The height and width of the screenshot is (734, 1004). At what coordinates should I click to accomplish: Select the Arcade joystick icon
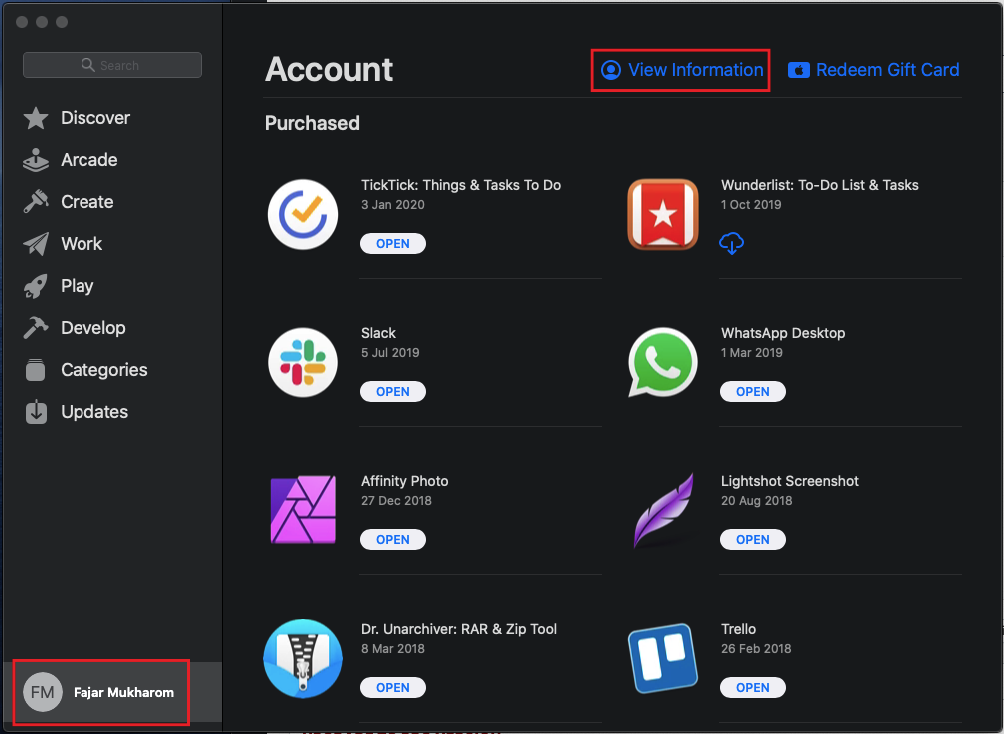pyautogui.click(x=36, y=160)
